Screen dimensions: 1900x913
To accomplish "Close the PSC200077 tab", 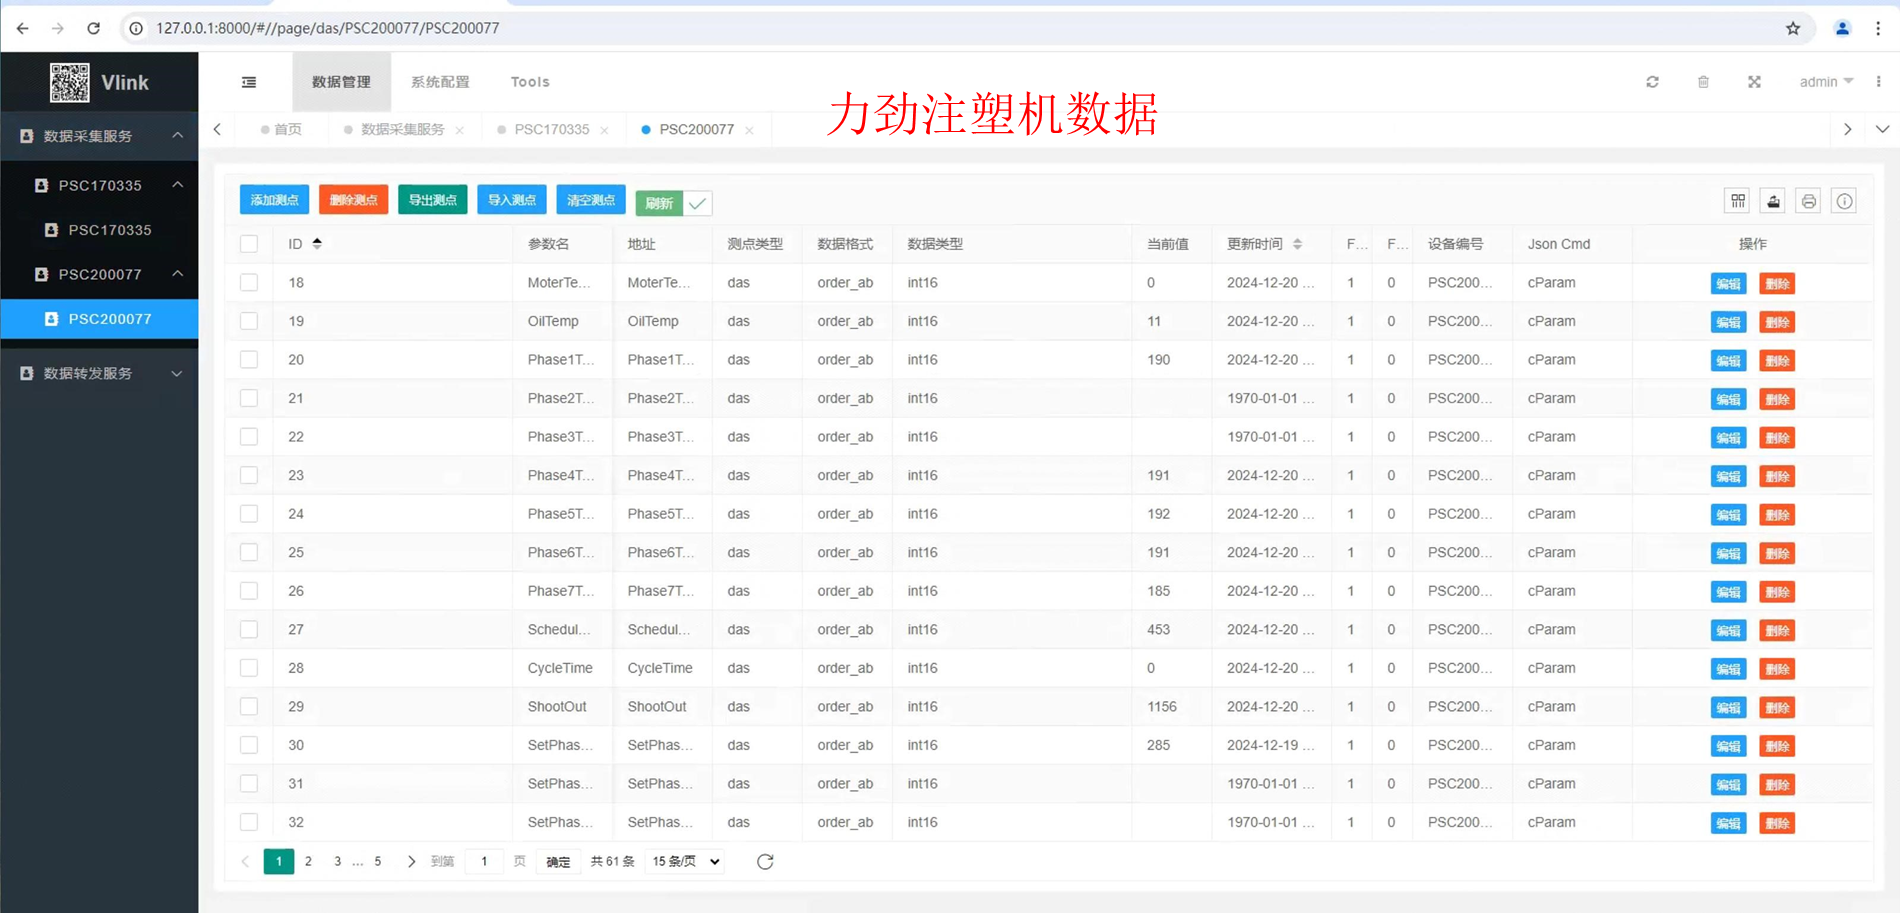I will (x=749, y=130).
